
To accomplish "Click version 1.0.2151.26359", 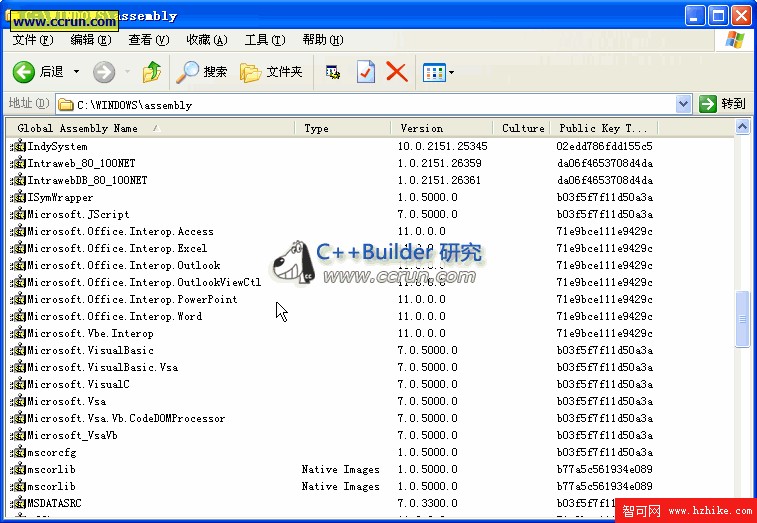I will pos(439,163).
